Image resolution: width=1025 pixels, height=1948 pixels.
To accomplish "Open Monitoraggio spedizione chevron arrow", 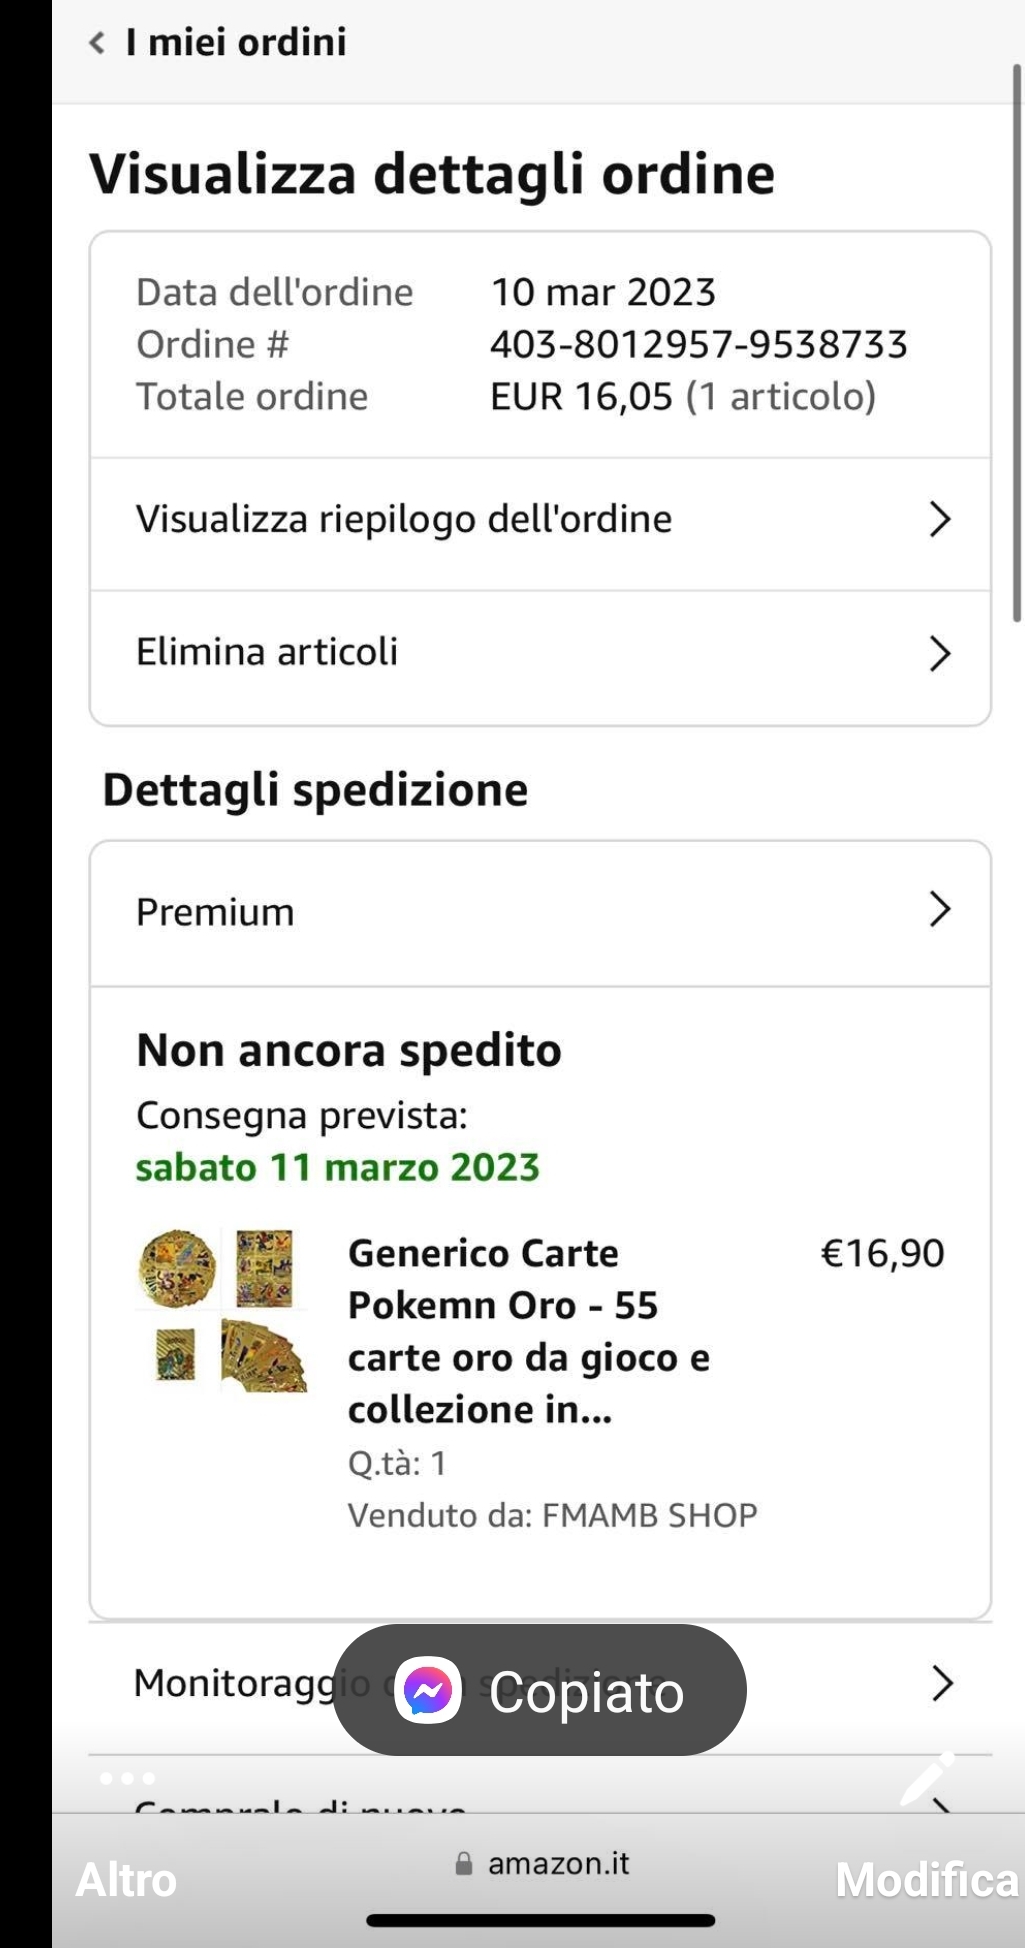I will (941, 1684).
